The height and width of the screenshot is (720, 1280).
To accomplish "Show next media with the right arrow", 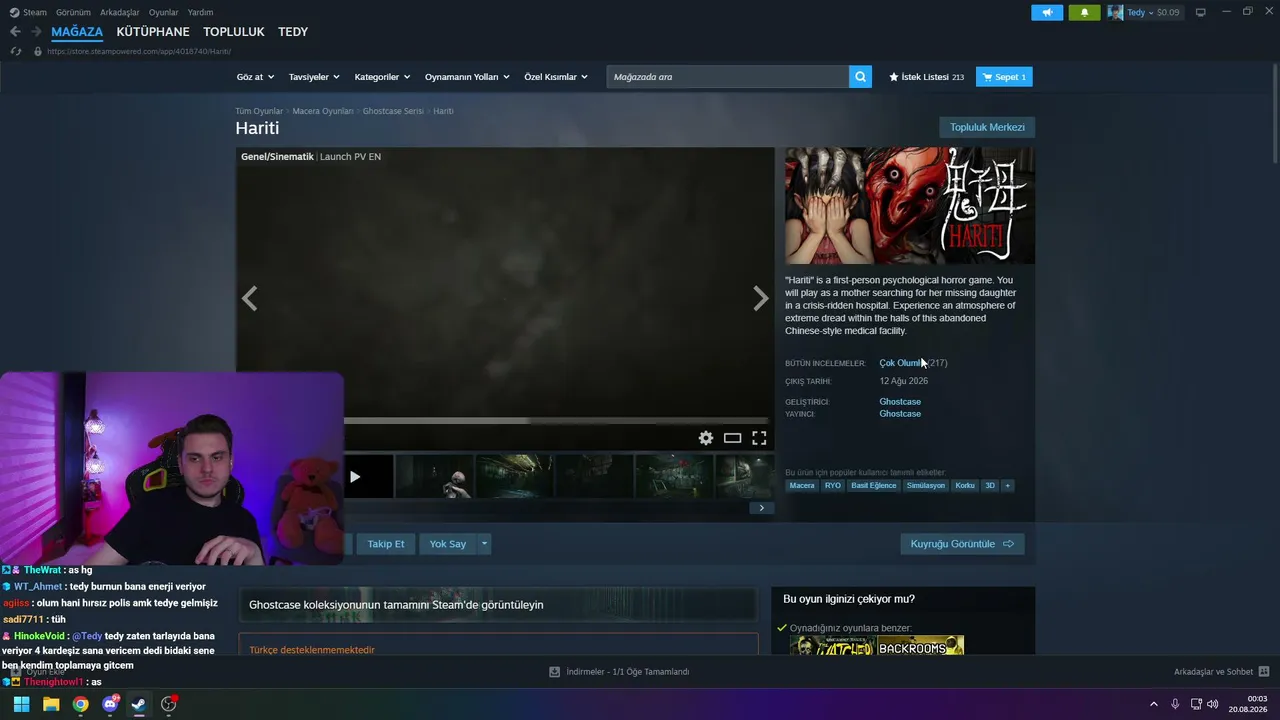I will [761, 298].
